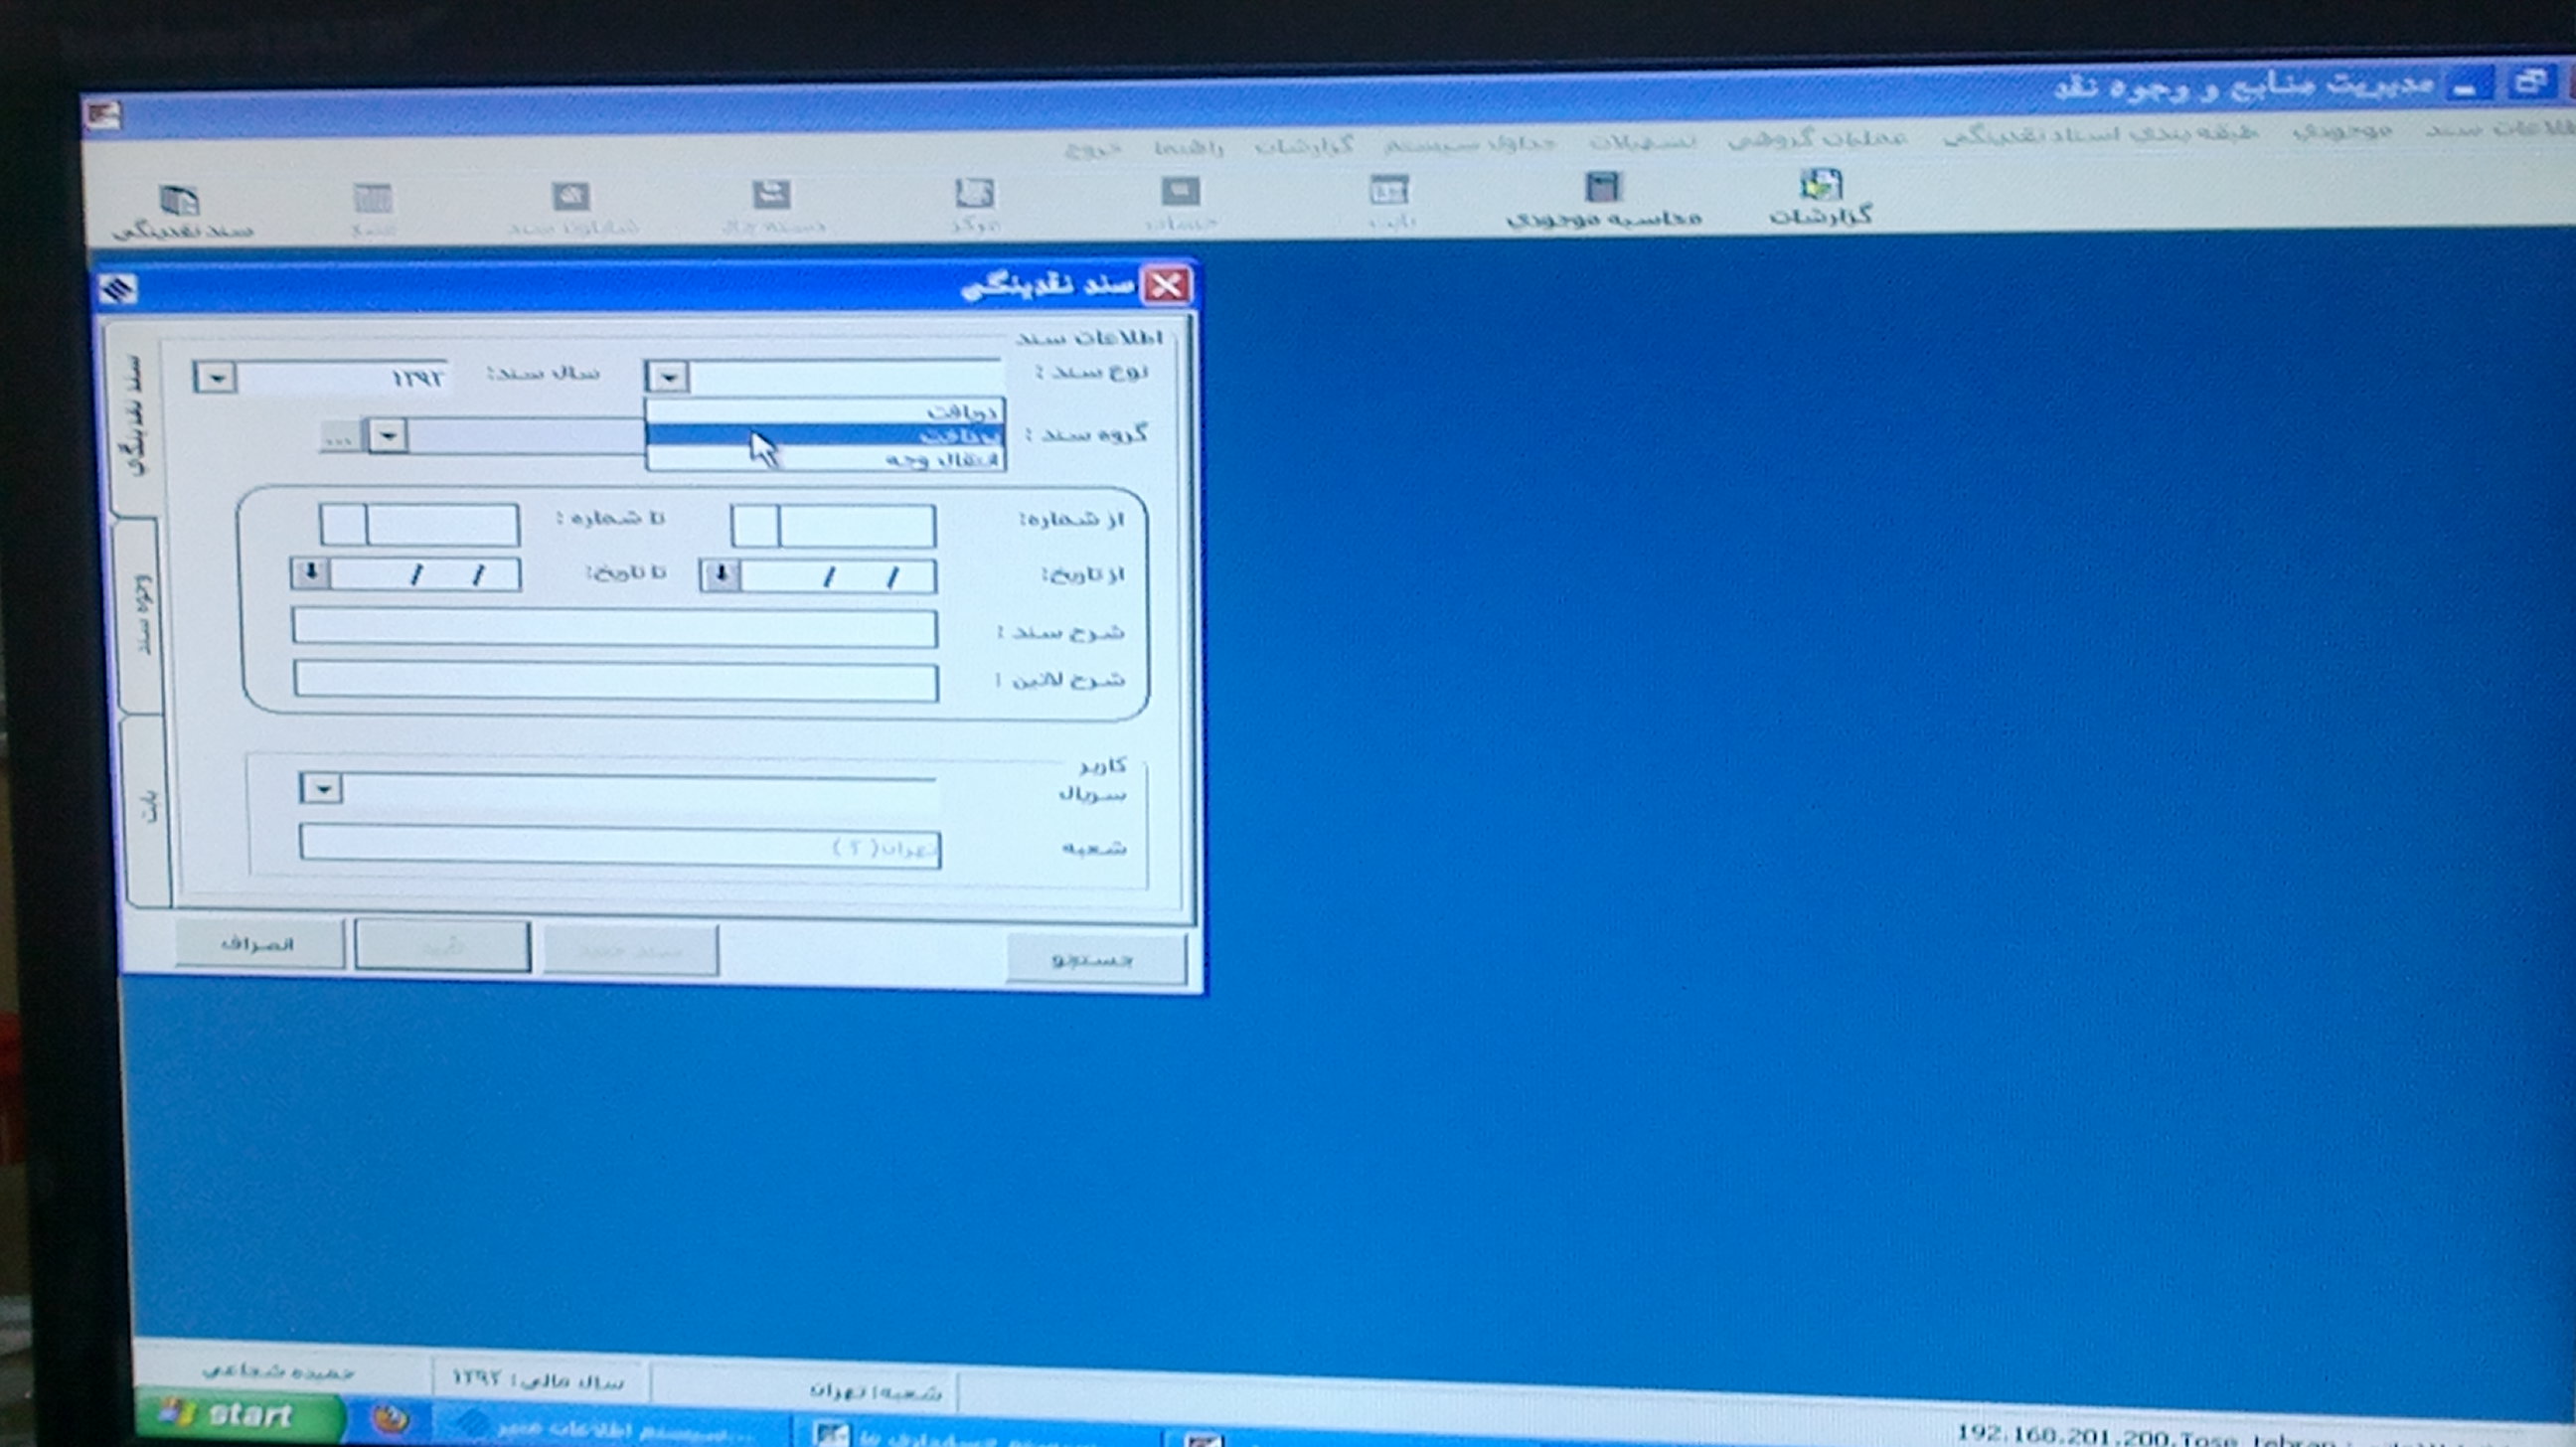Focus the شرح سند description field
The width and height of the screenshot is (2576, 1447).
[615, 630]
